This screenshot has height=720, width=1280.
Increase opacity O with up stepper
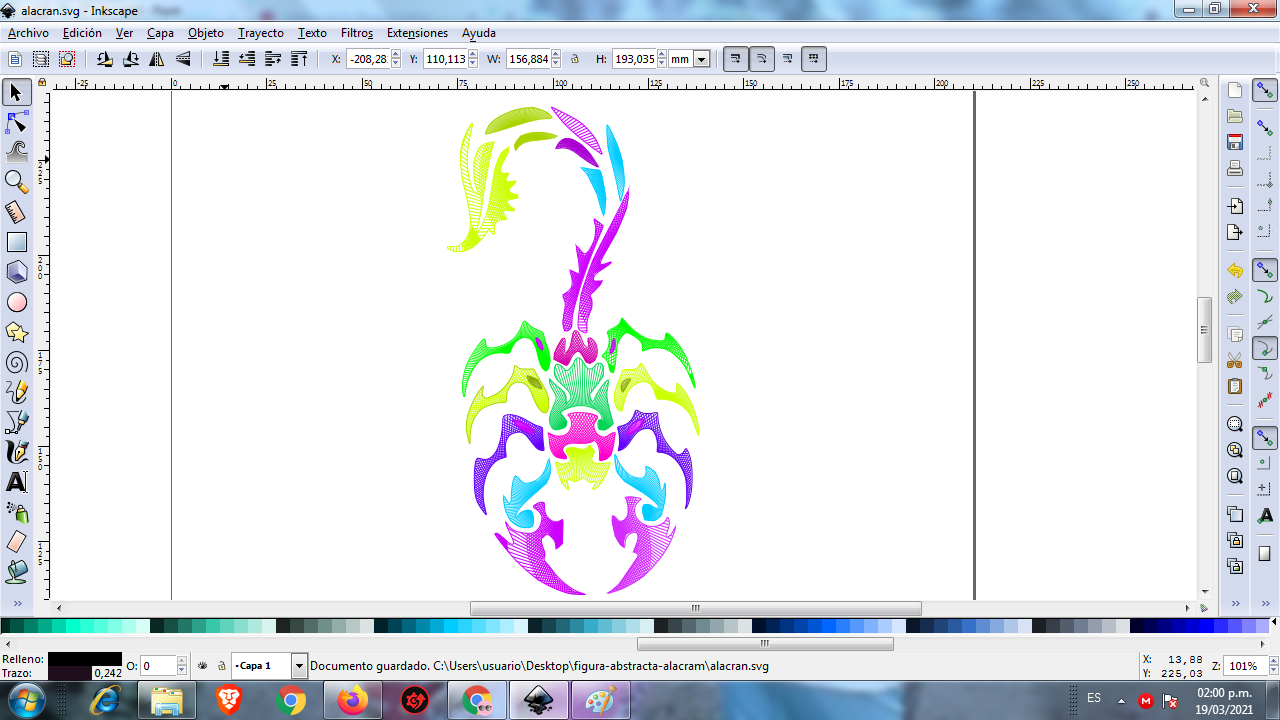tap(182, 660)
